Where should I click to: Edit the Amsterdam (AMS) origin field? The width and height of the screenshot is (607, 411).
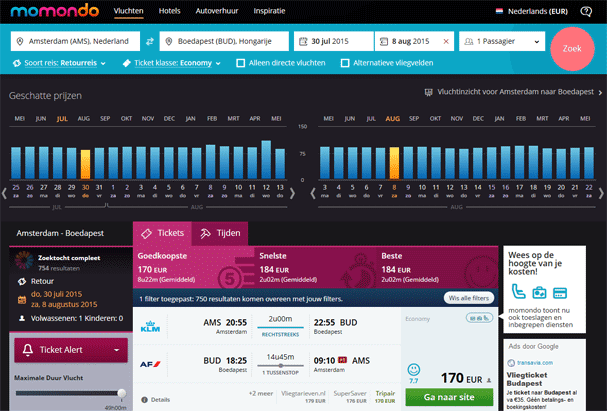tap(75, 41)
